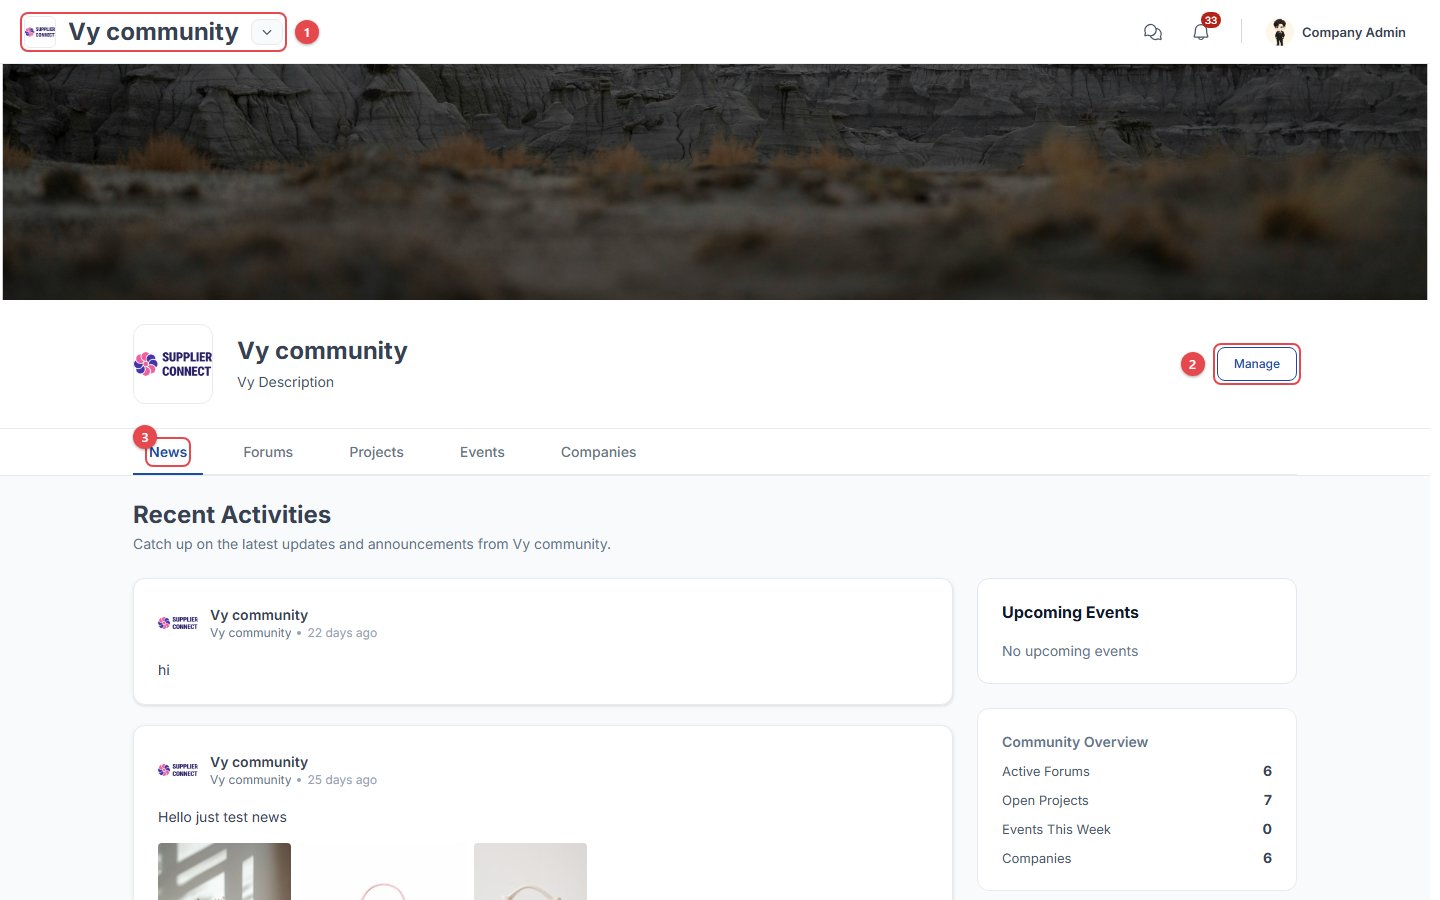This screenshot has width=1440, height=900.
Task: Click the 'Catch up on the latest updates' subtitle
Action: 372,544
